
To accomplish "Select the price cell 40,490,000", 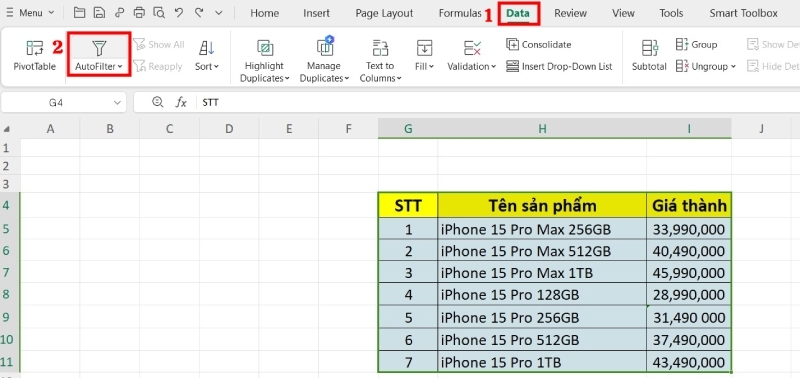I will pos(689,251).
